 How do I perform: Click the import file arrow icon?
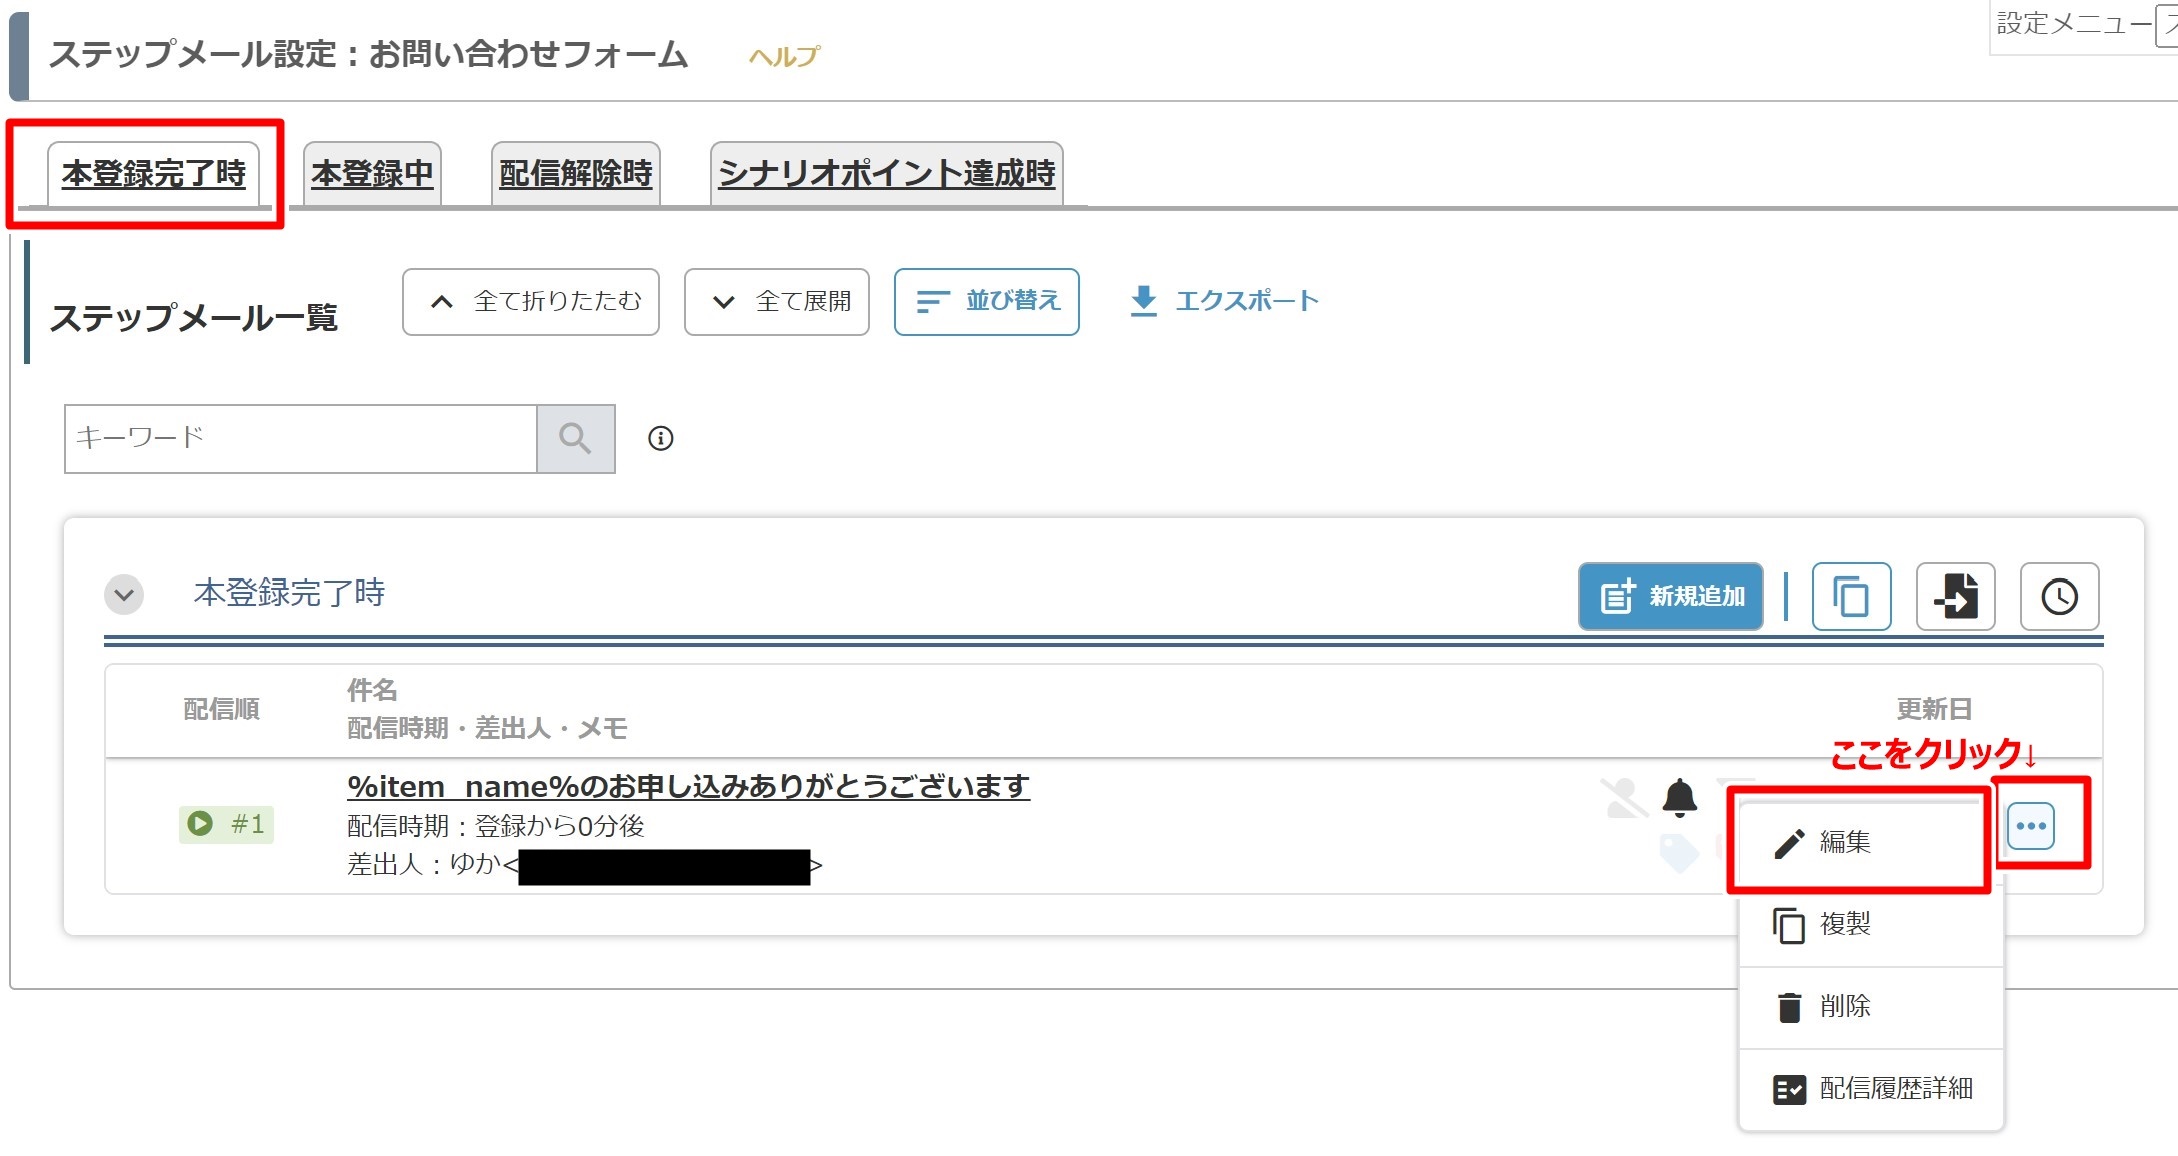click(1955, 596)
